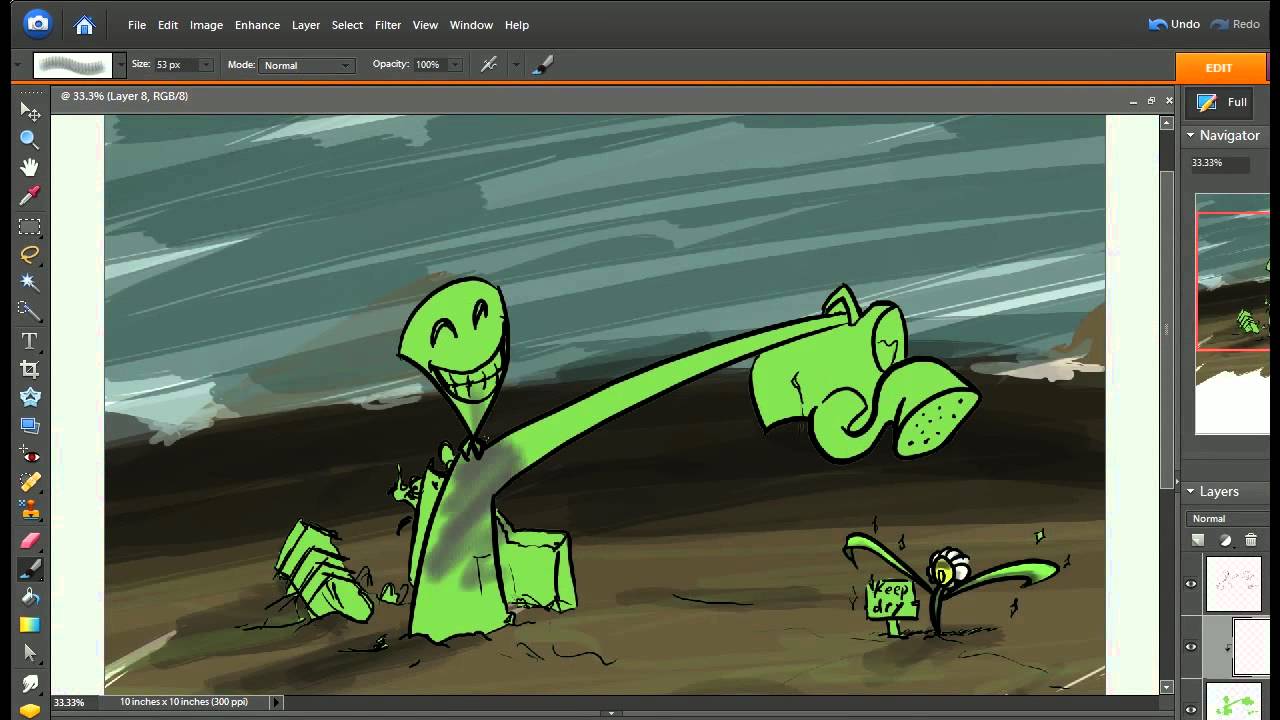
Task: Switch to the orange EDIT tab
Action: coord(1219,68)
